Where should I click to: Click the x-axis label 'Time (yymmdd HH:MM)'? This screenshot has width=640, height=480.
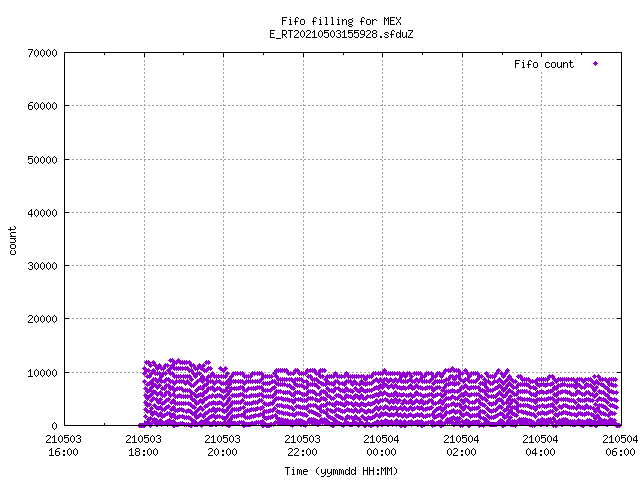point(341,471)
